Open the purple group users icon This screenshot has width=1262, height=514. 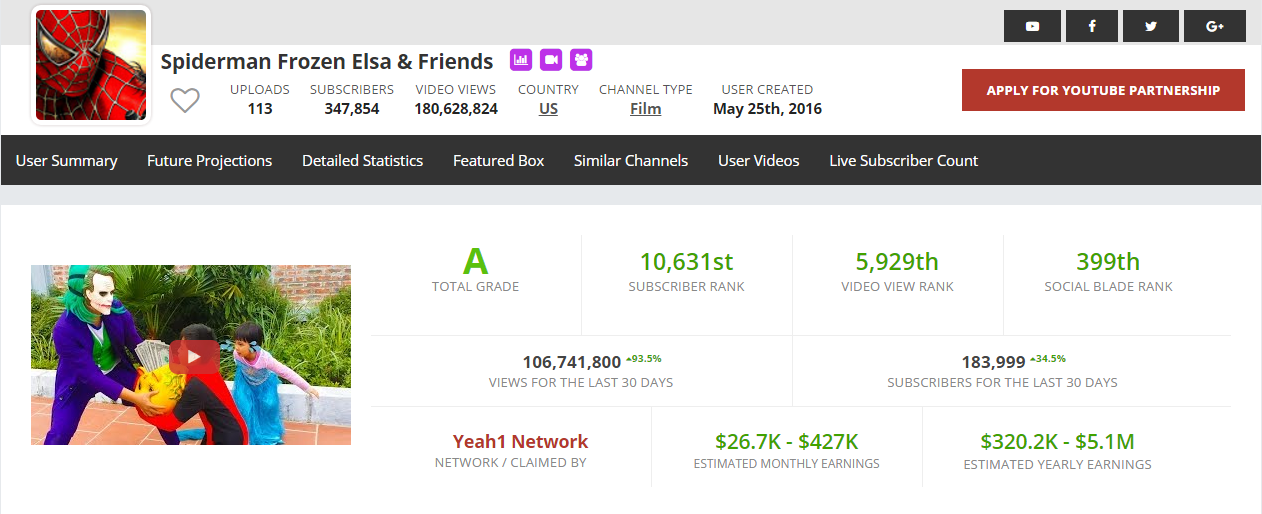tap(581, 60)
